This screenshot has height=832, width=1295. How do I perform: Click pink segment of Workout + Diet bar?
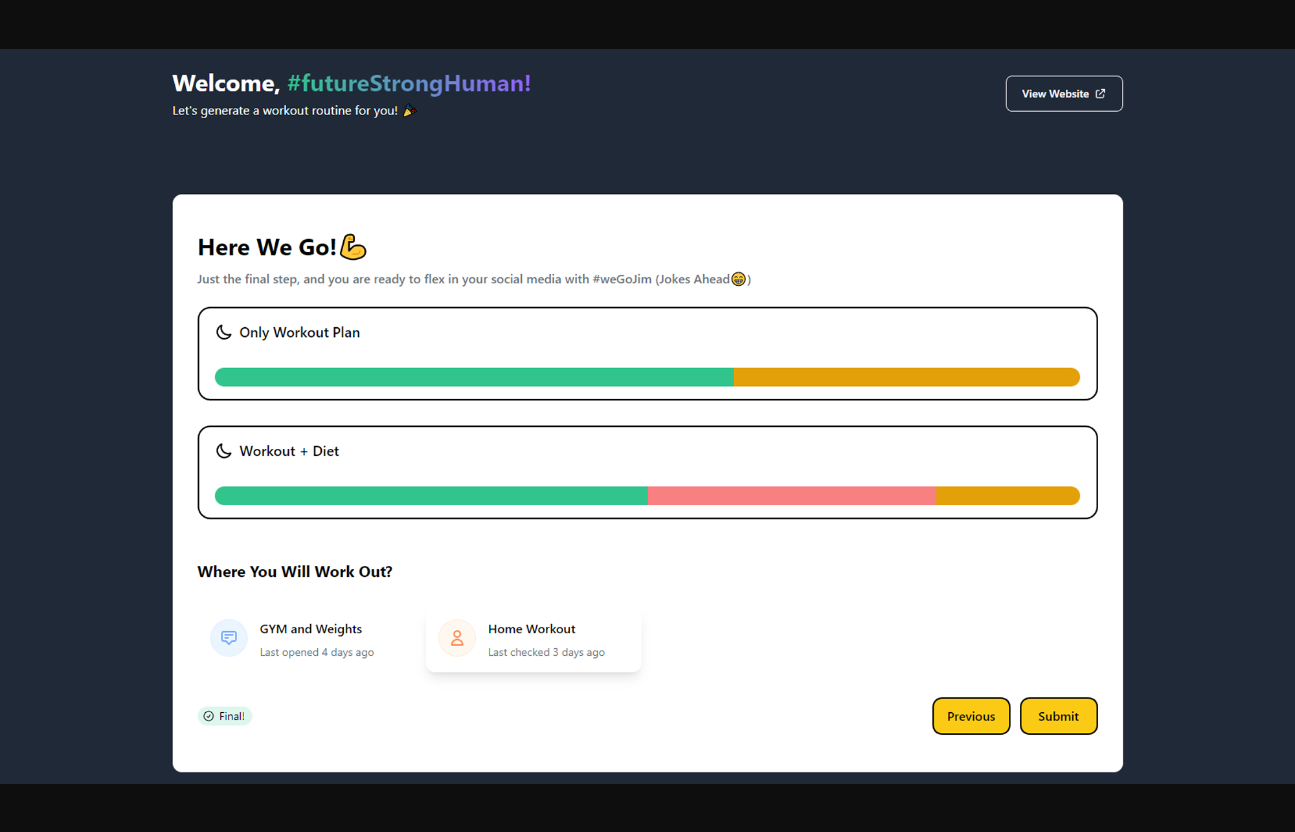[x=791, y=496]
